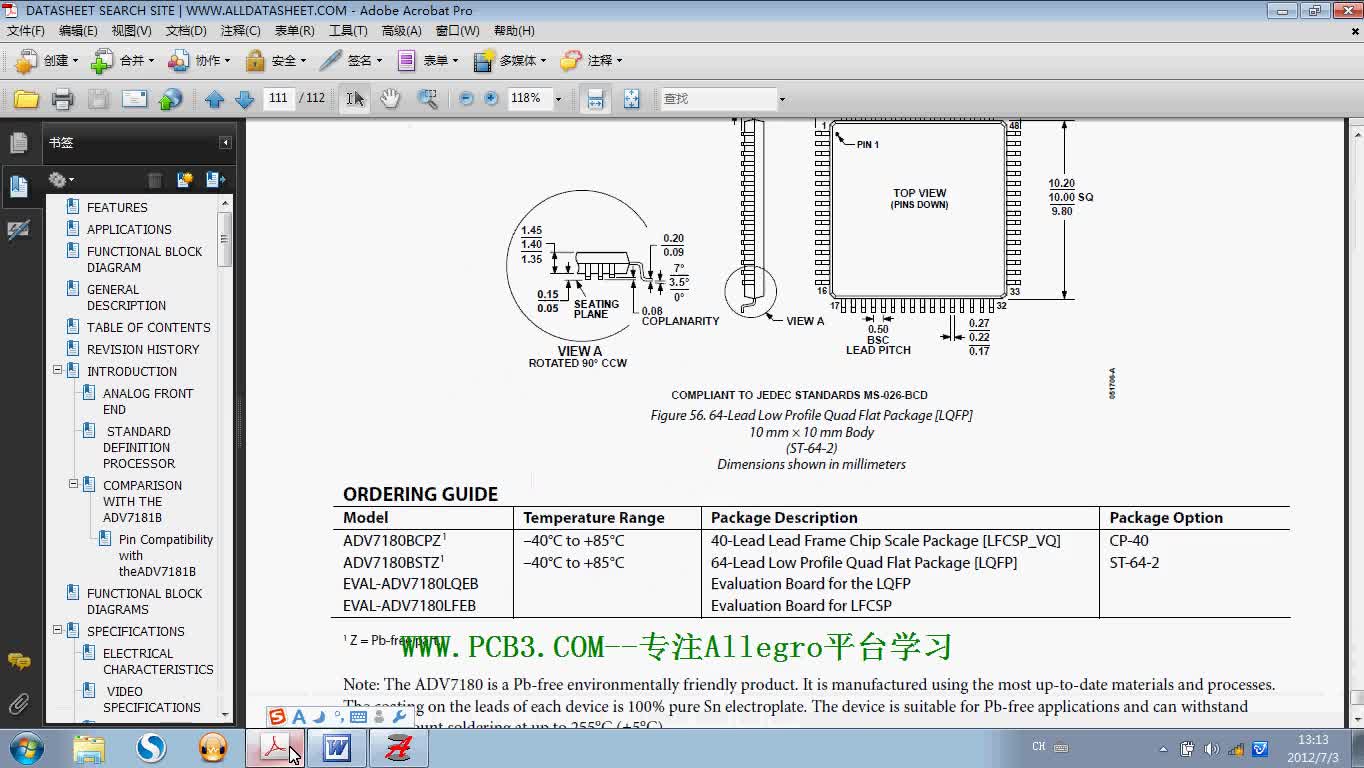Choose the Hand pan tool
1364x768 pixels.
tap(390, 99)
